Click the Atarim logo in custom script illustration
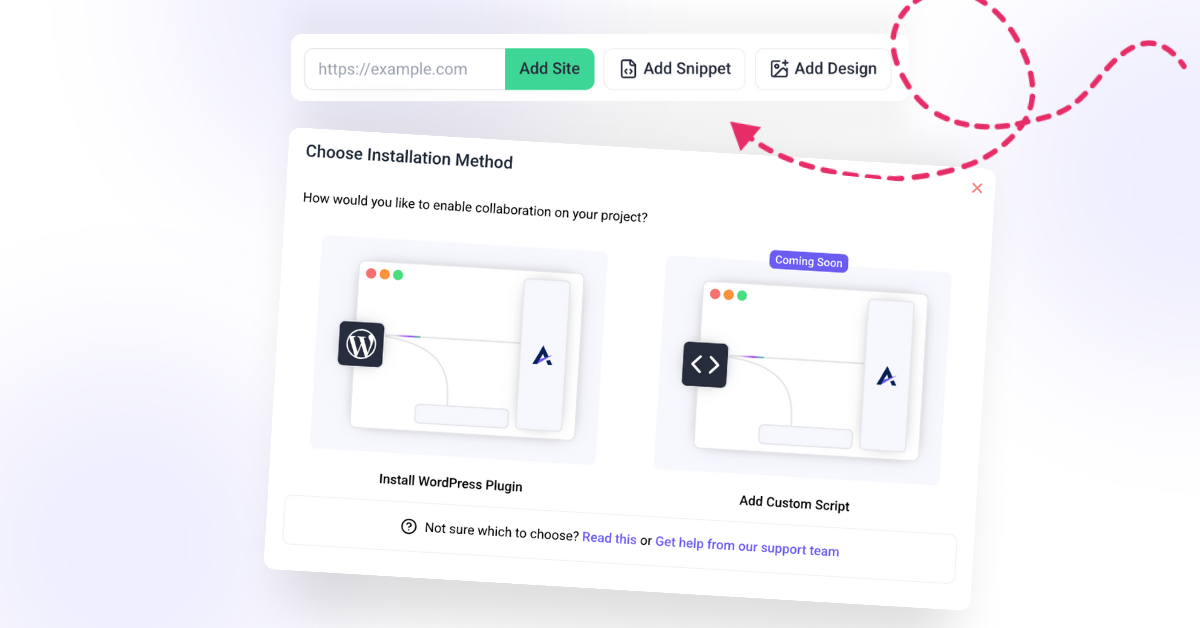Screen dimensions: 1200x628 point(886,376)
